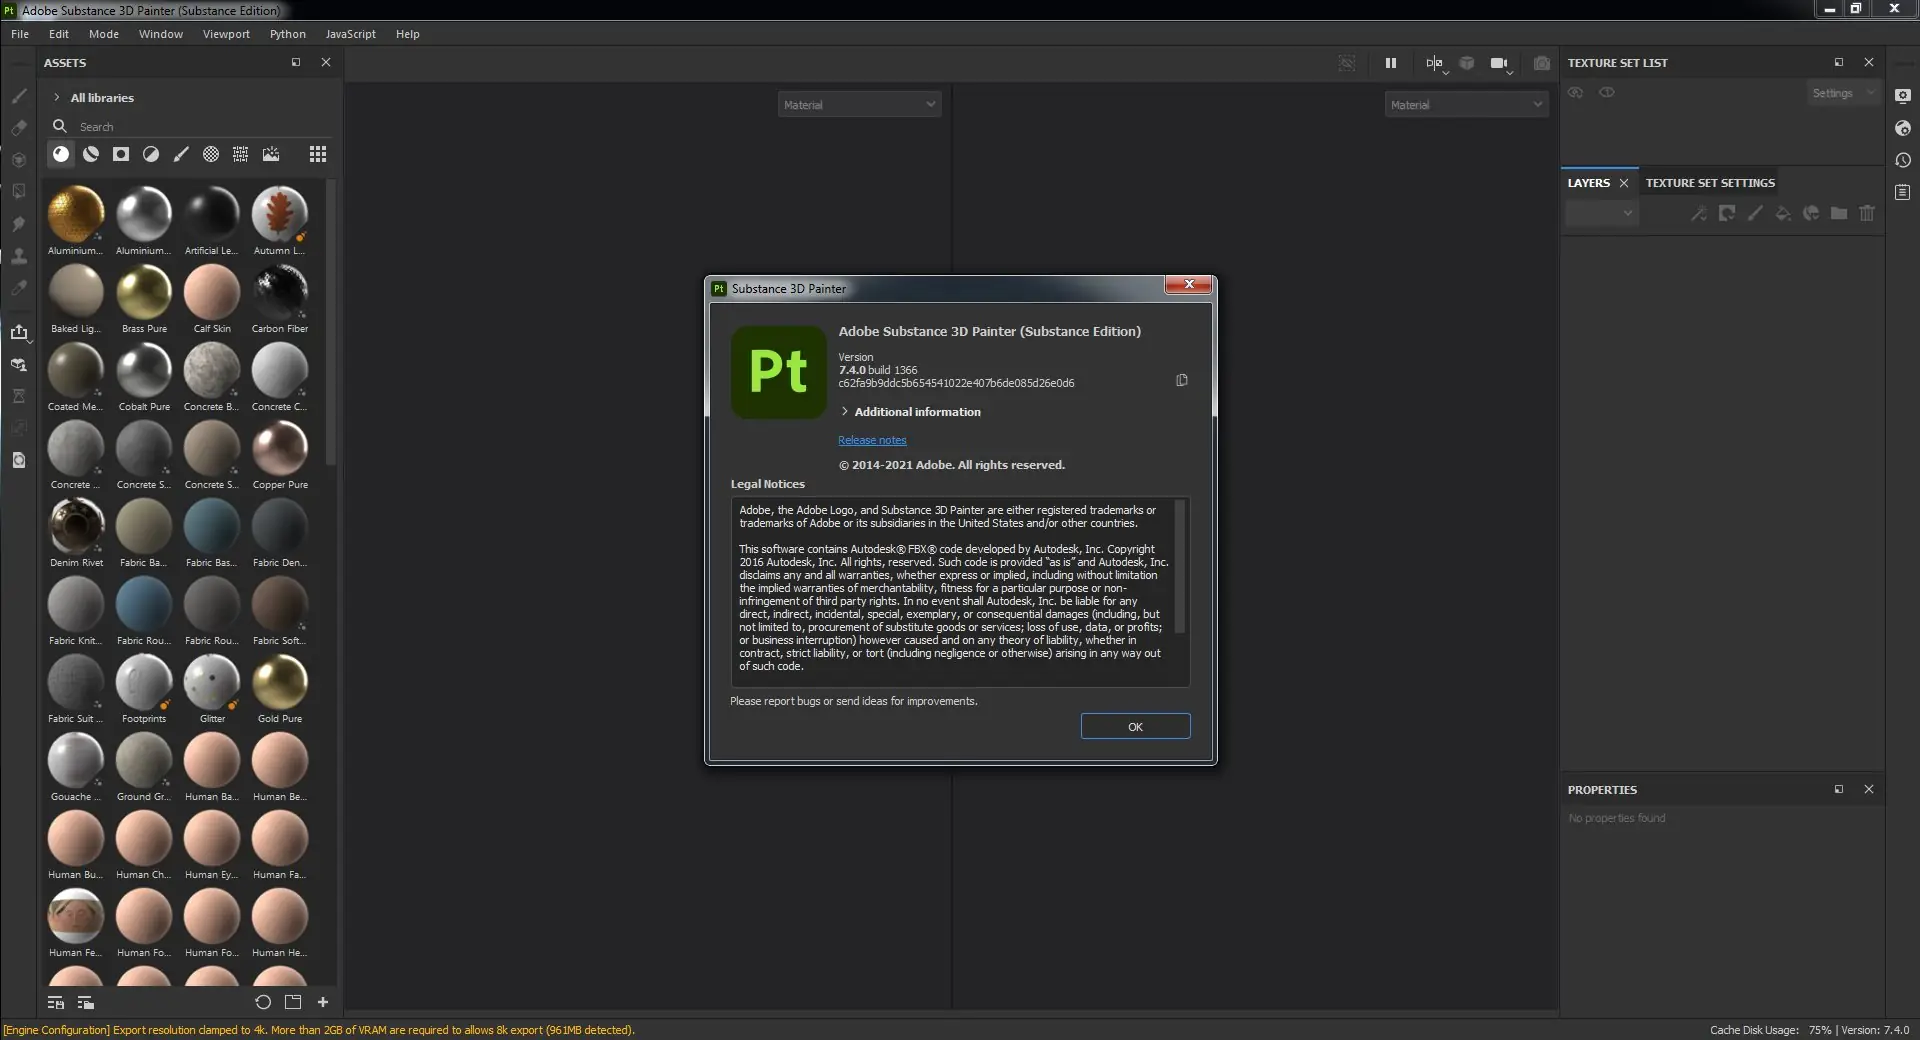Open the export textures sidebar icon
The image size is (1920, 1040).
[x=19, y=332]
